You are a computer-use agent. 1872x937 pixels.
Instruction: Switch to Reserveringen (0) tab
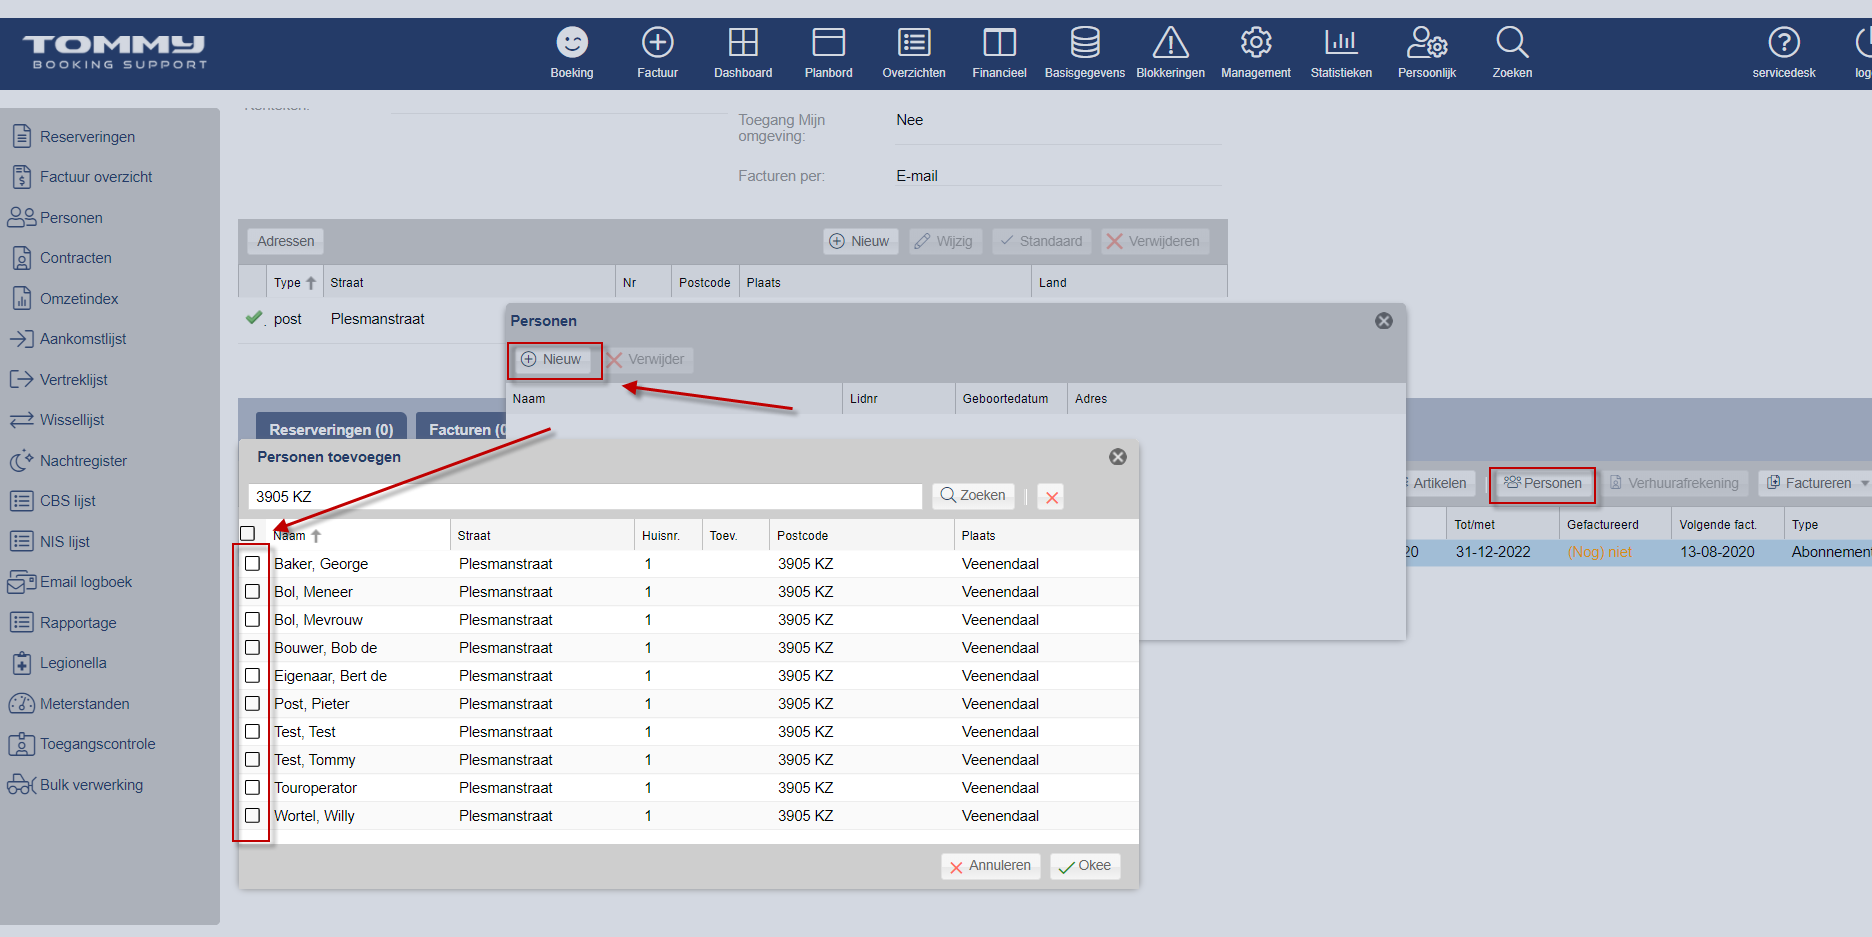(x=331, y=429)
